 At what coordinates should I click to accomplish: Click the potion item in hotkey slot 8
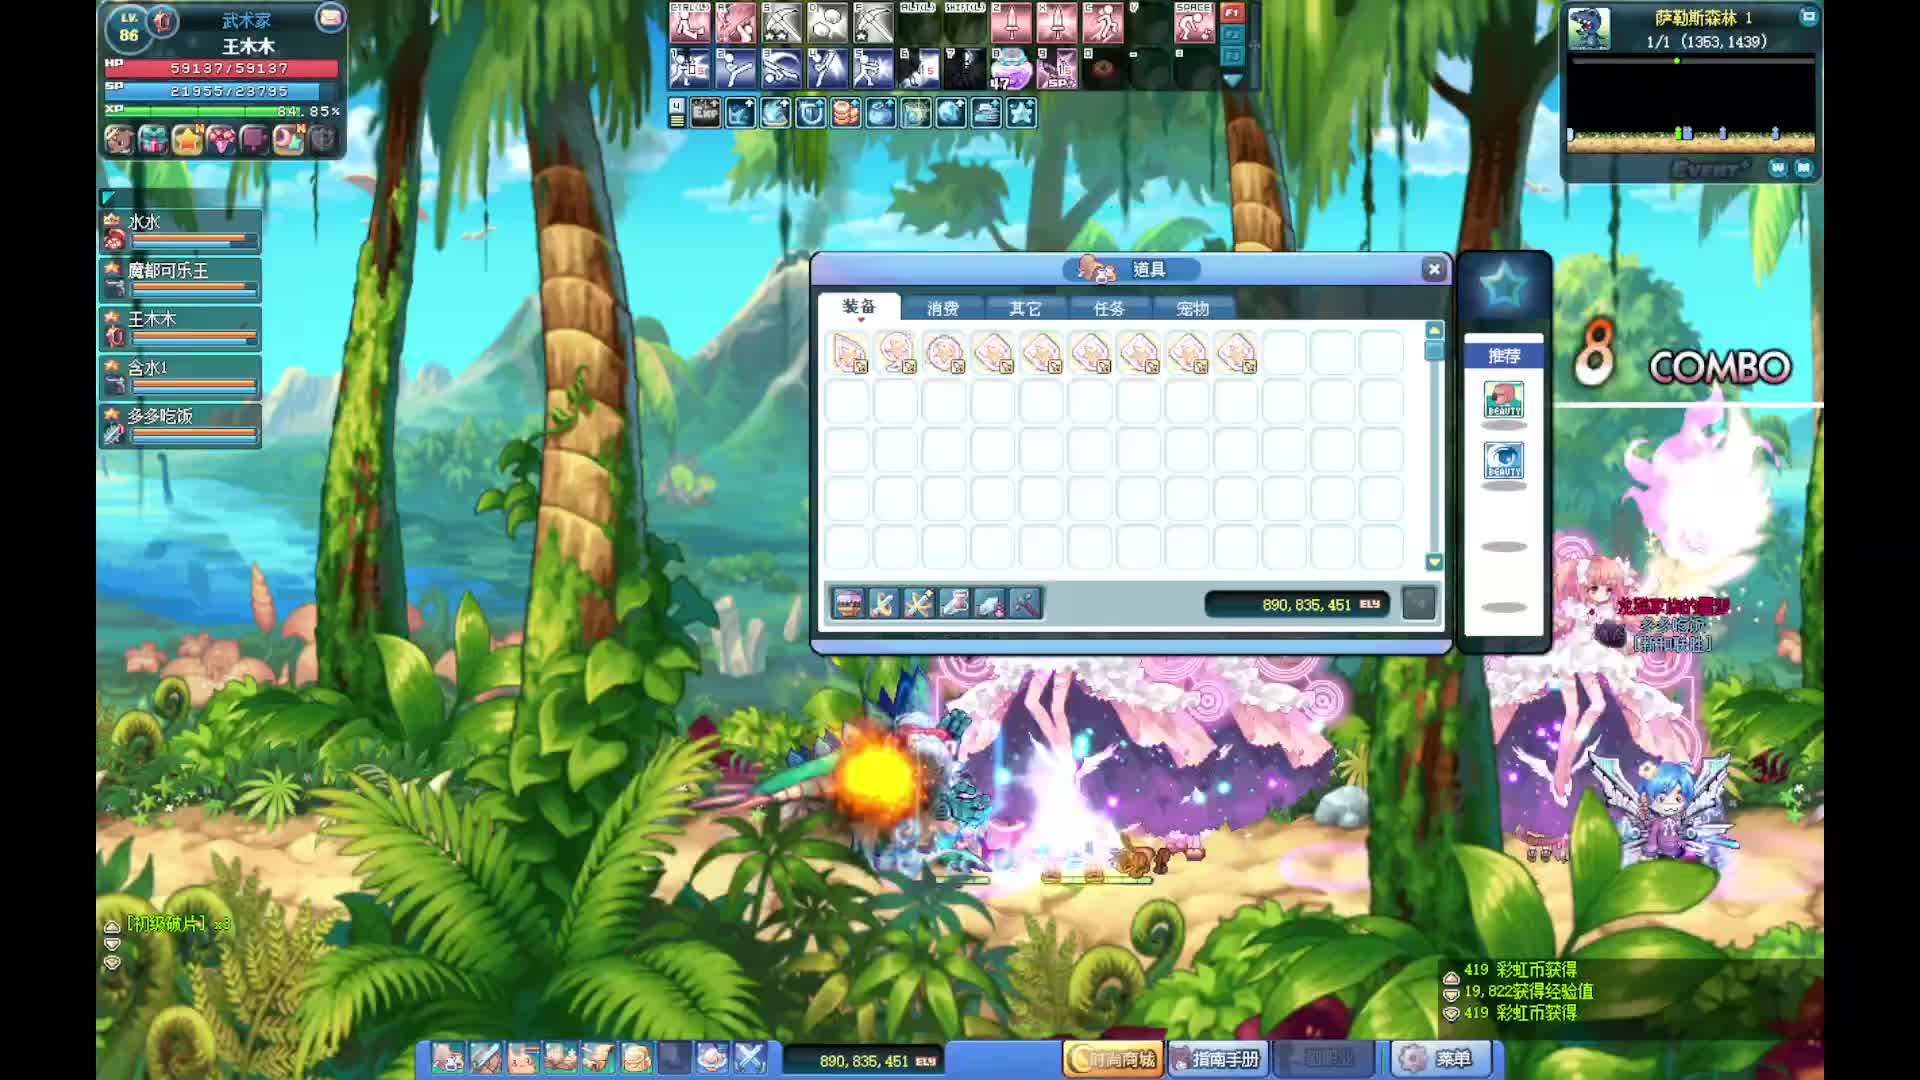(x=1010, y=69)
